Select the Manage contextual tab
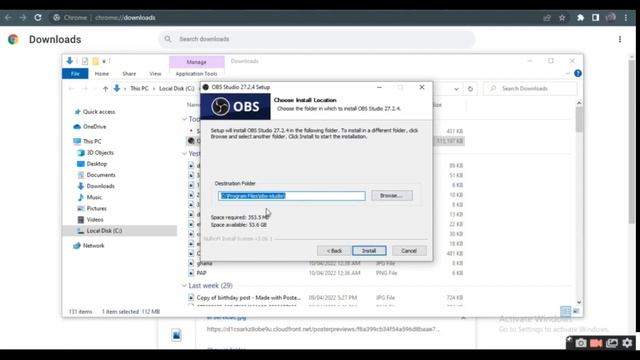Screen dimensions: 640x360 pos(197,62)
